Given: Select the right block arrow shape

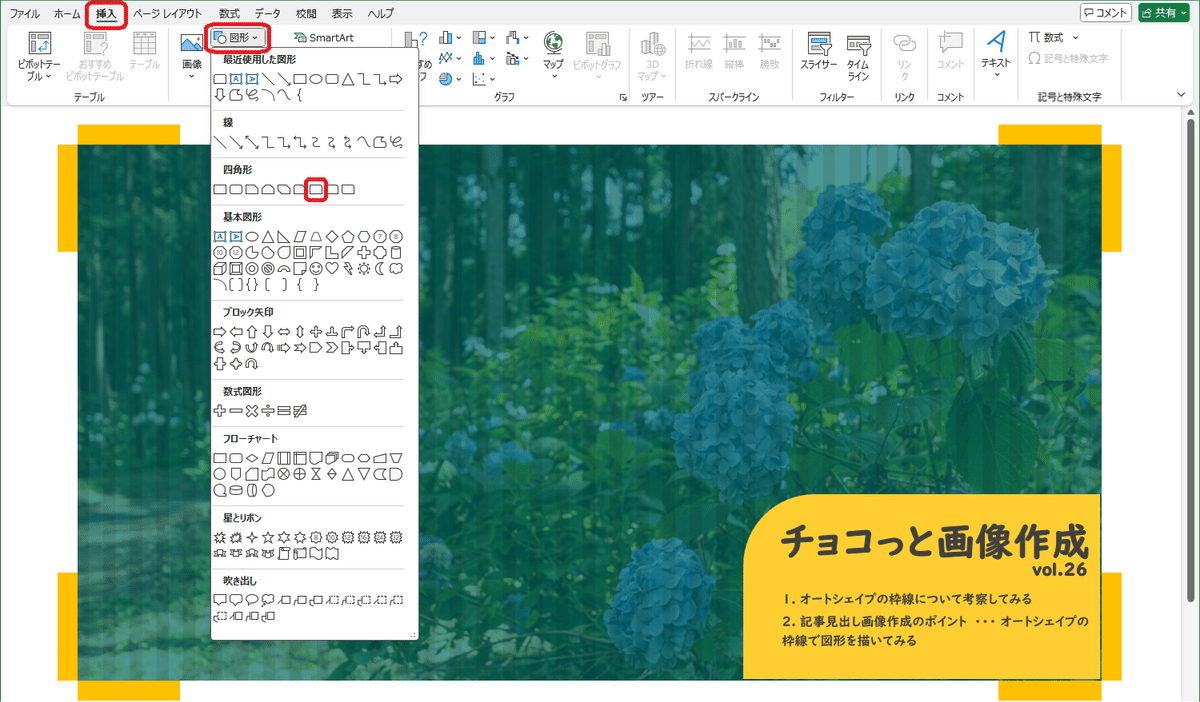Looking at the screenshot, I should 220,332.
